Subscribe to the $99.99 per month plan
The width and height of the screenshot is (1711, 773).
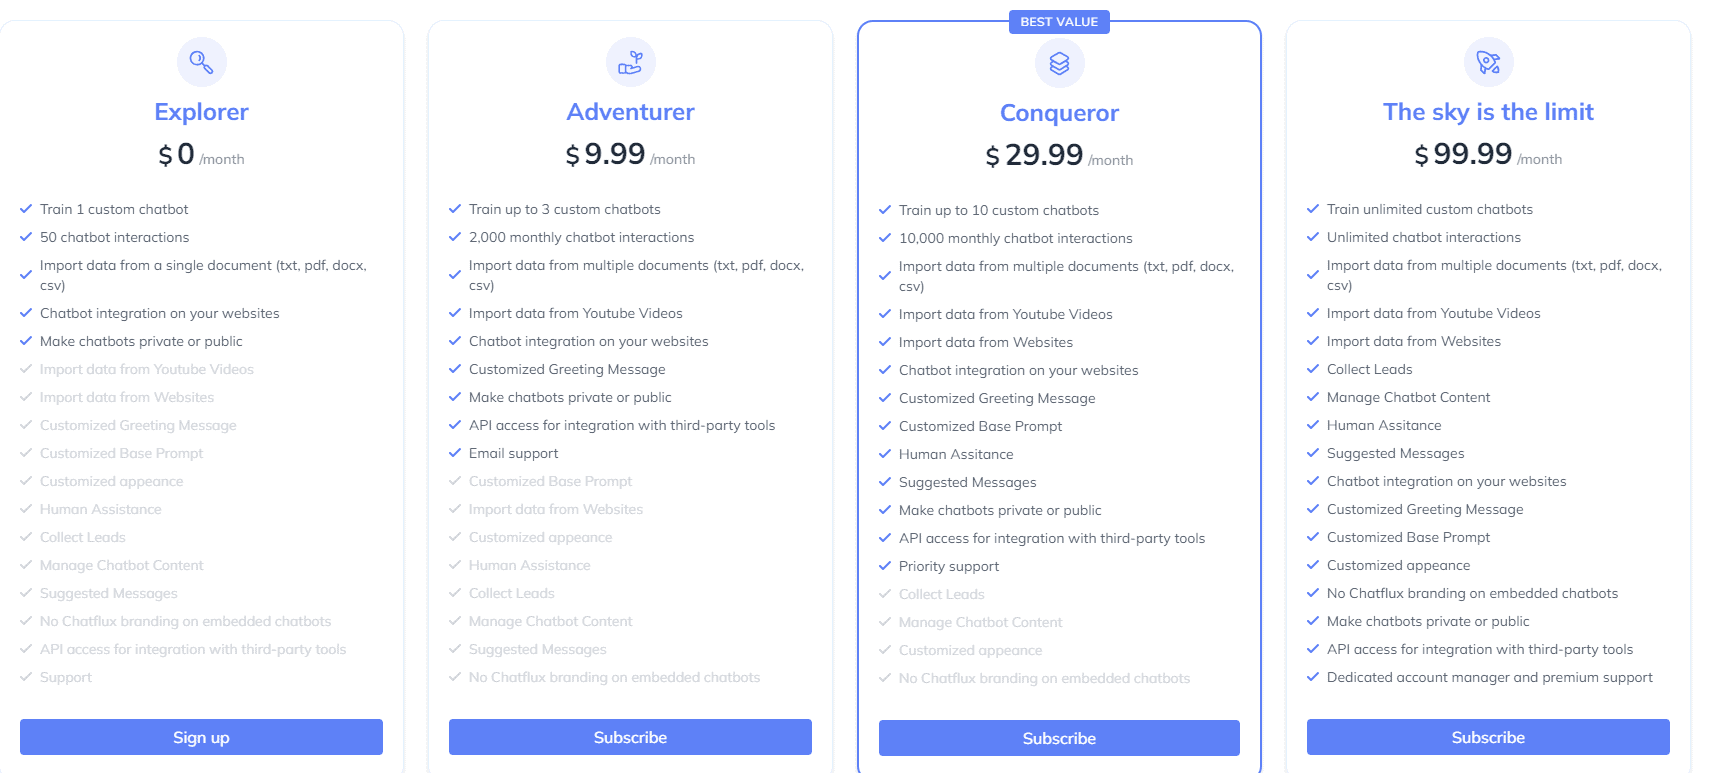[x=1488, y=737]
